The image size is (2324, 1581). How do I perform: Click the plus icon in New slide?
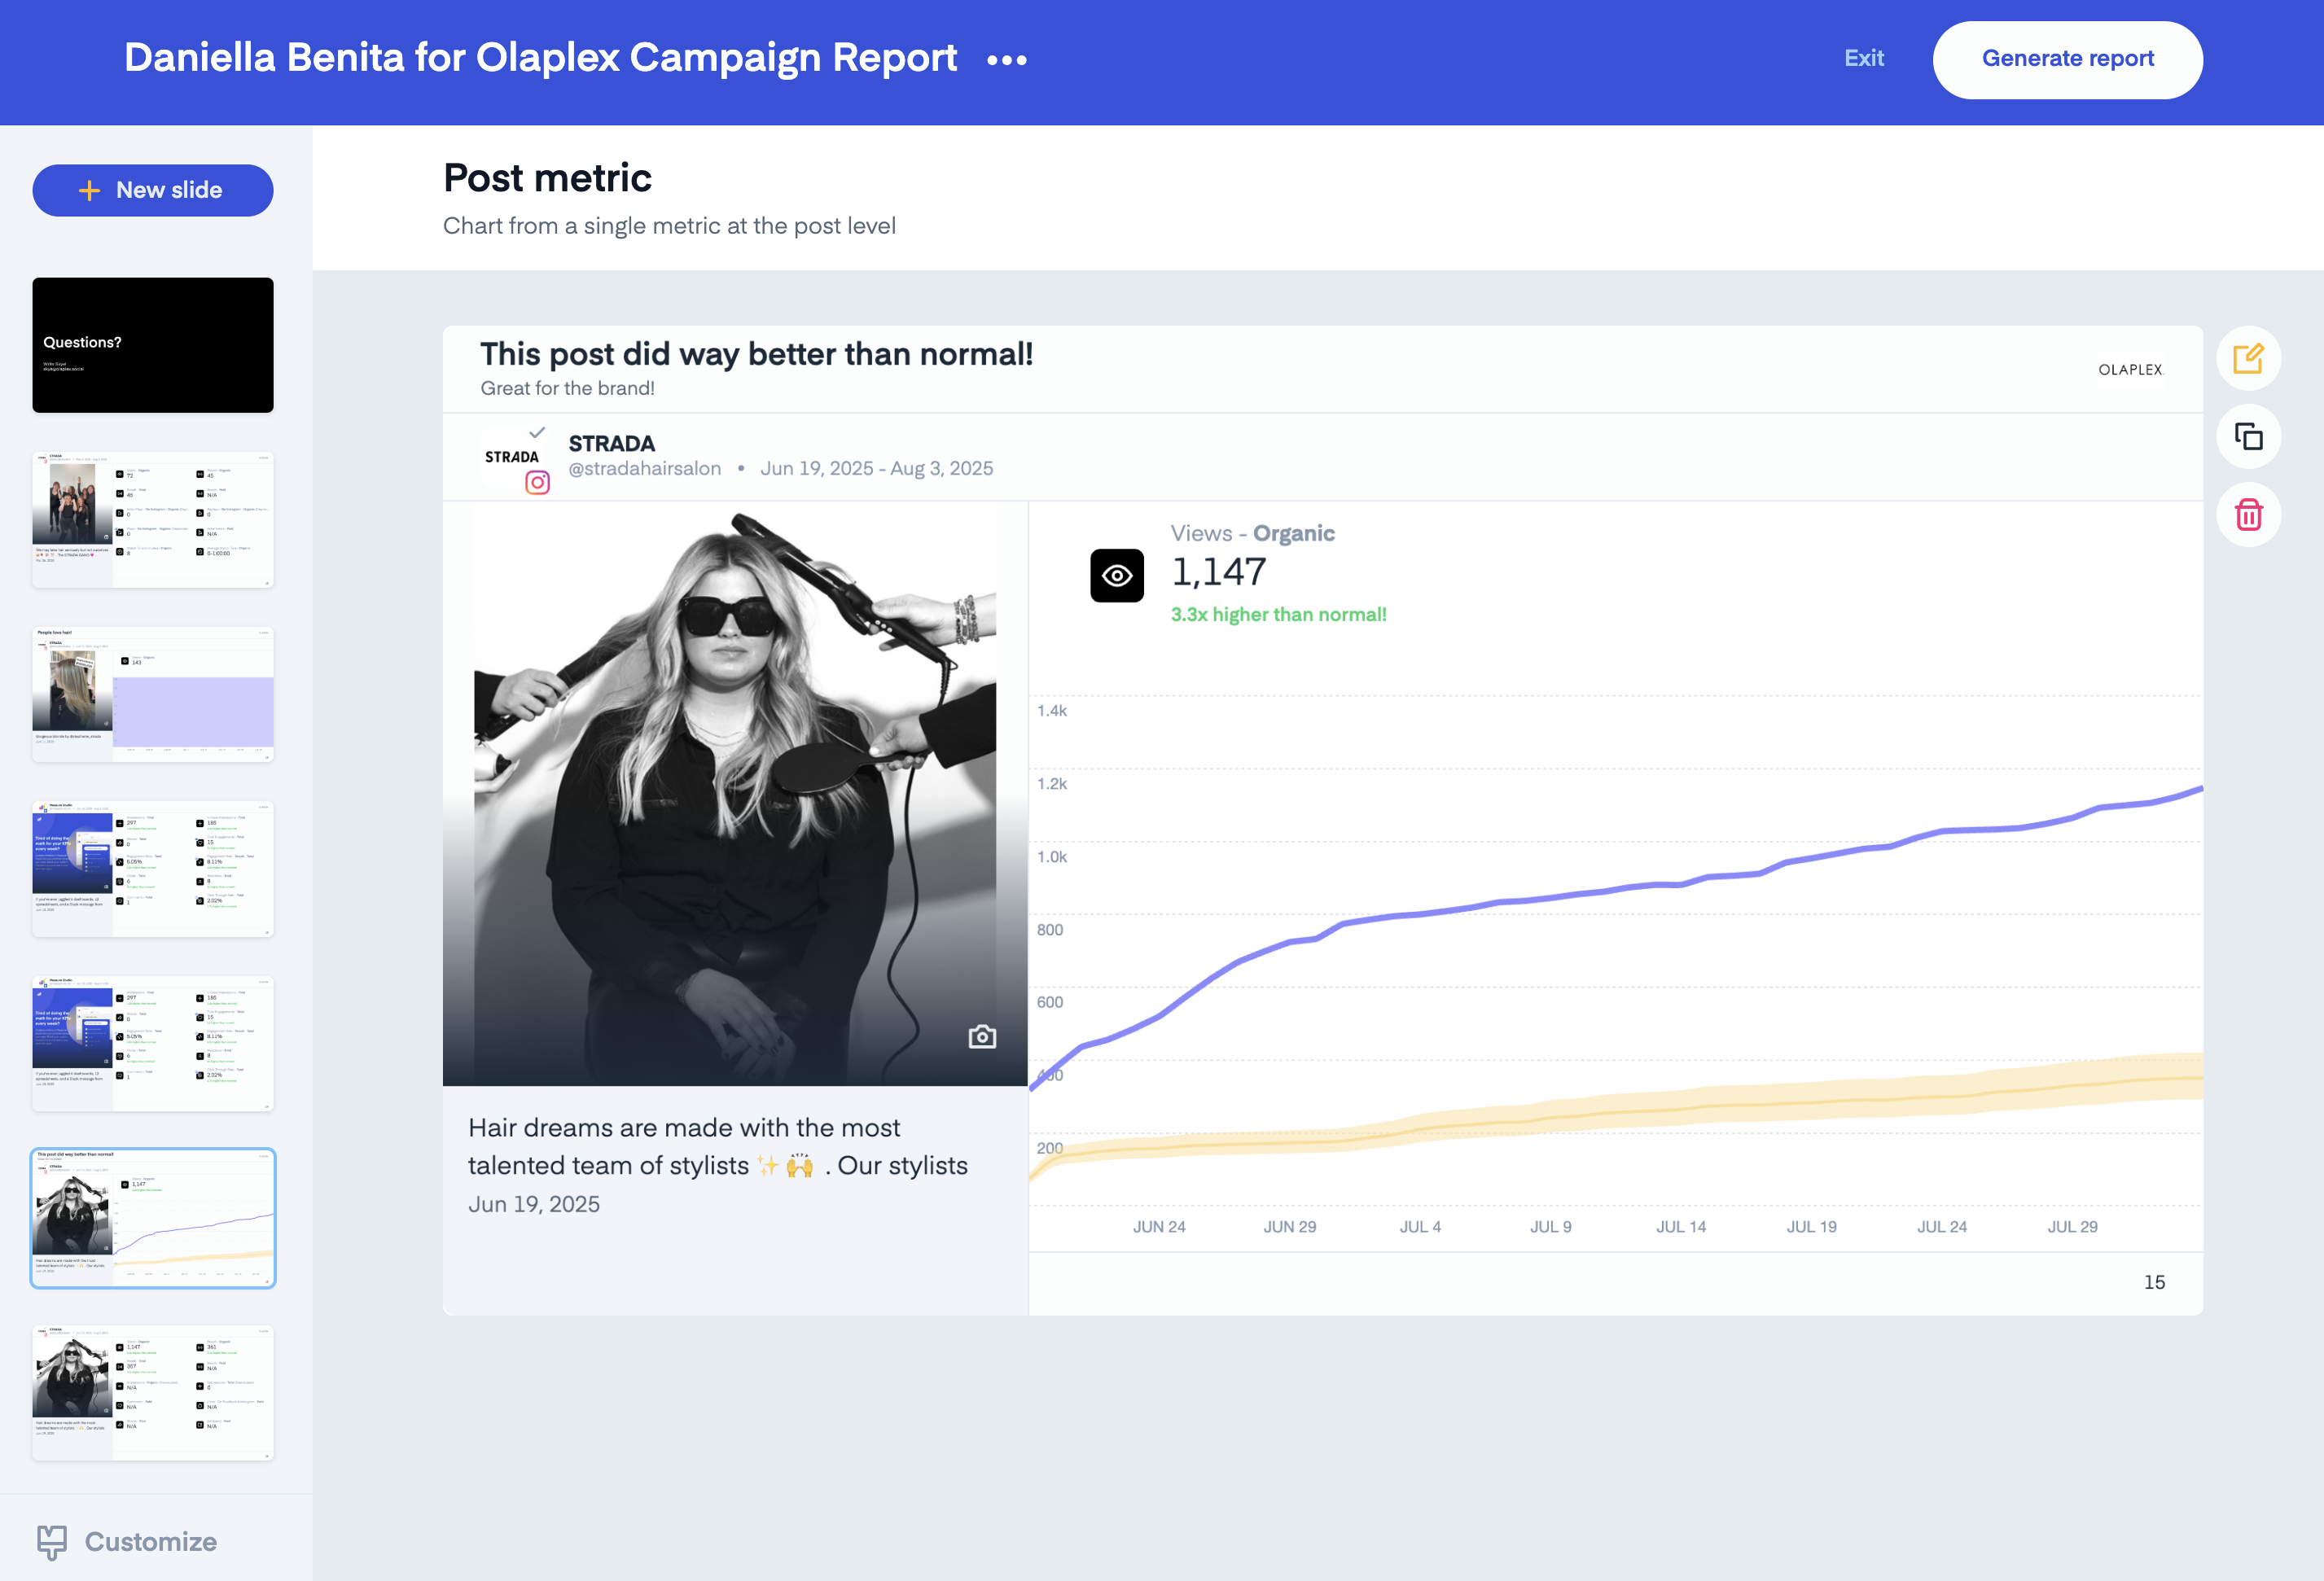(x=90, y=190)
